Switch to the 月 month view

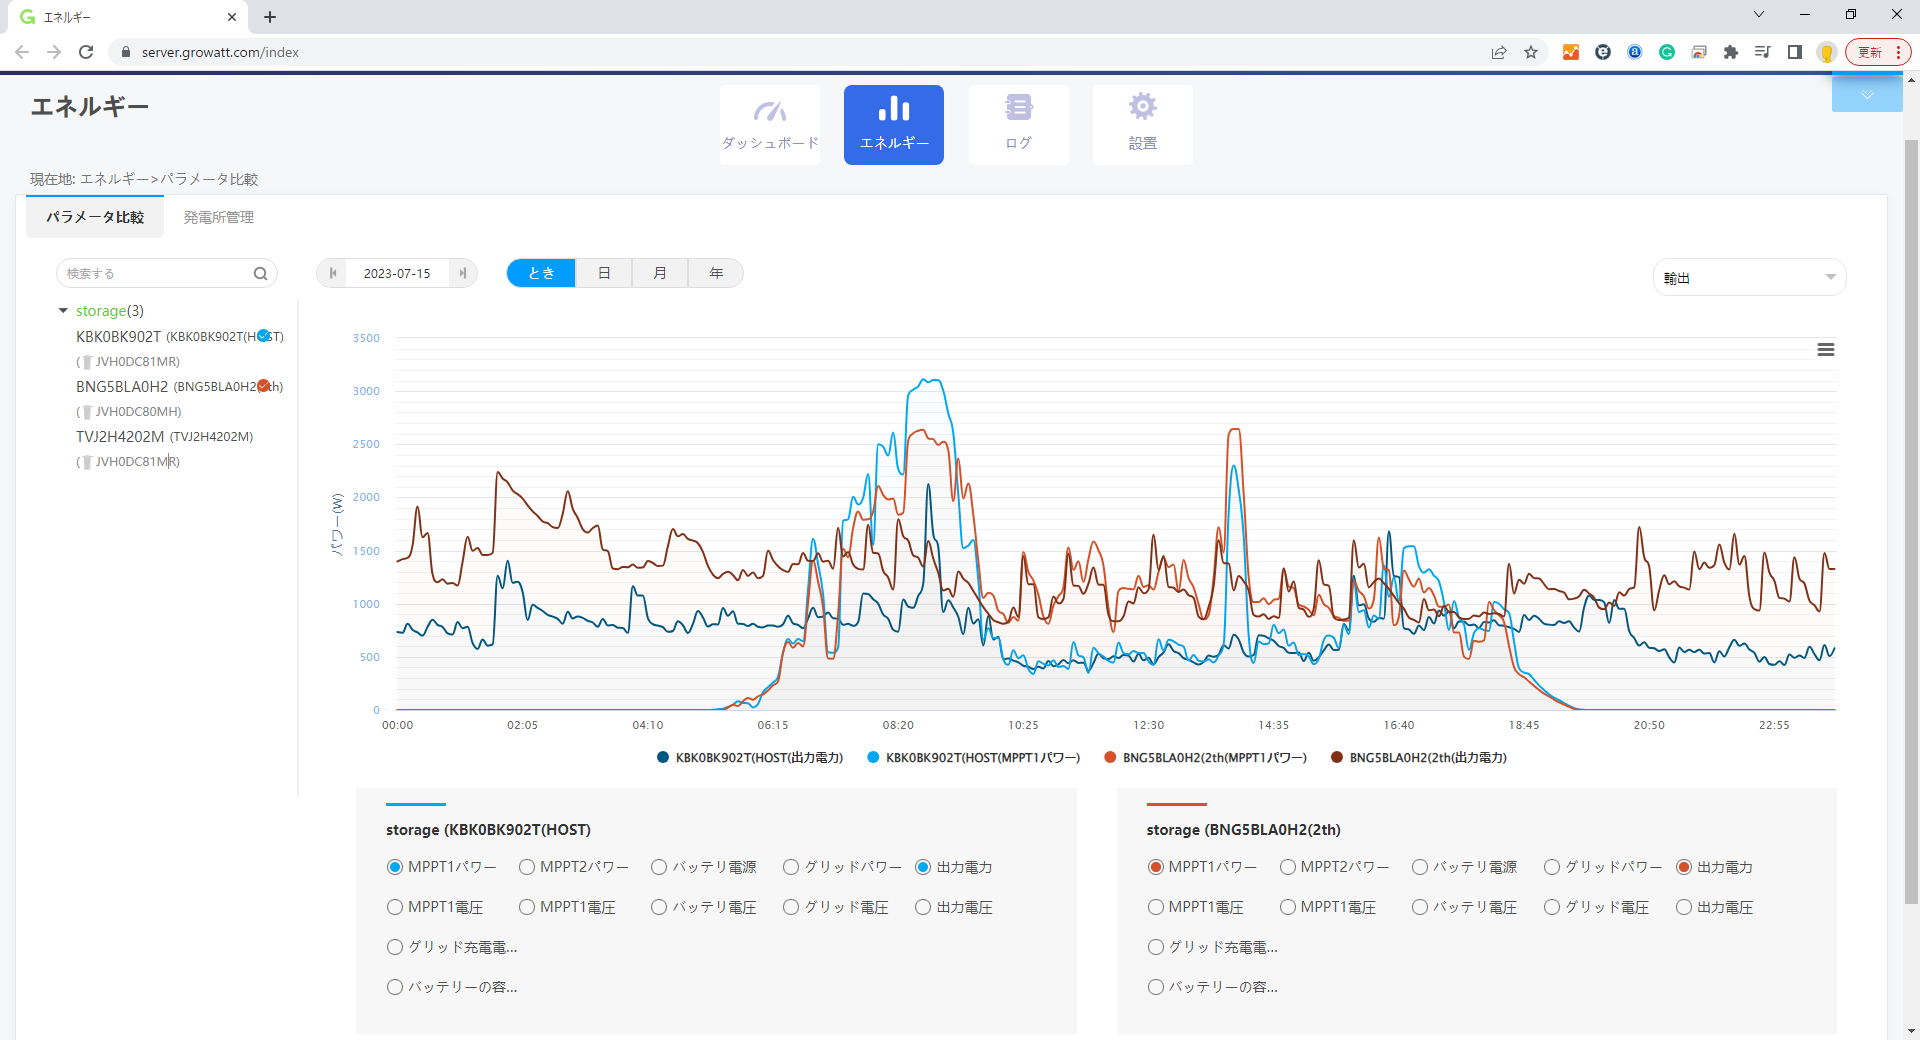(659, 273)
